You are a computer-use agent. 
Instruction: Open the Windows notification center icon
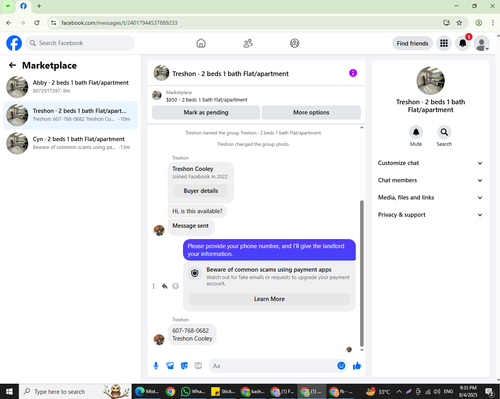[x=489, y=391]
